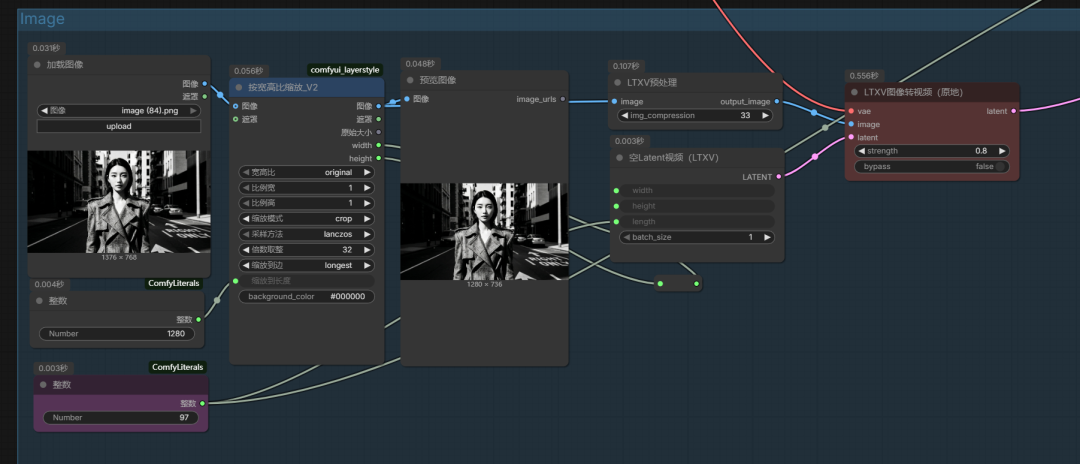Collapse the LTXV图像转视频 node title dot
Image resolution: width=1080 pixels, height=464 pixels.
pyautogui.click(x=855, y=92)
